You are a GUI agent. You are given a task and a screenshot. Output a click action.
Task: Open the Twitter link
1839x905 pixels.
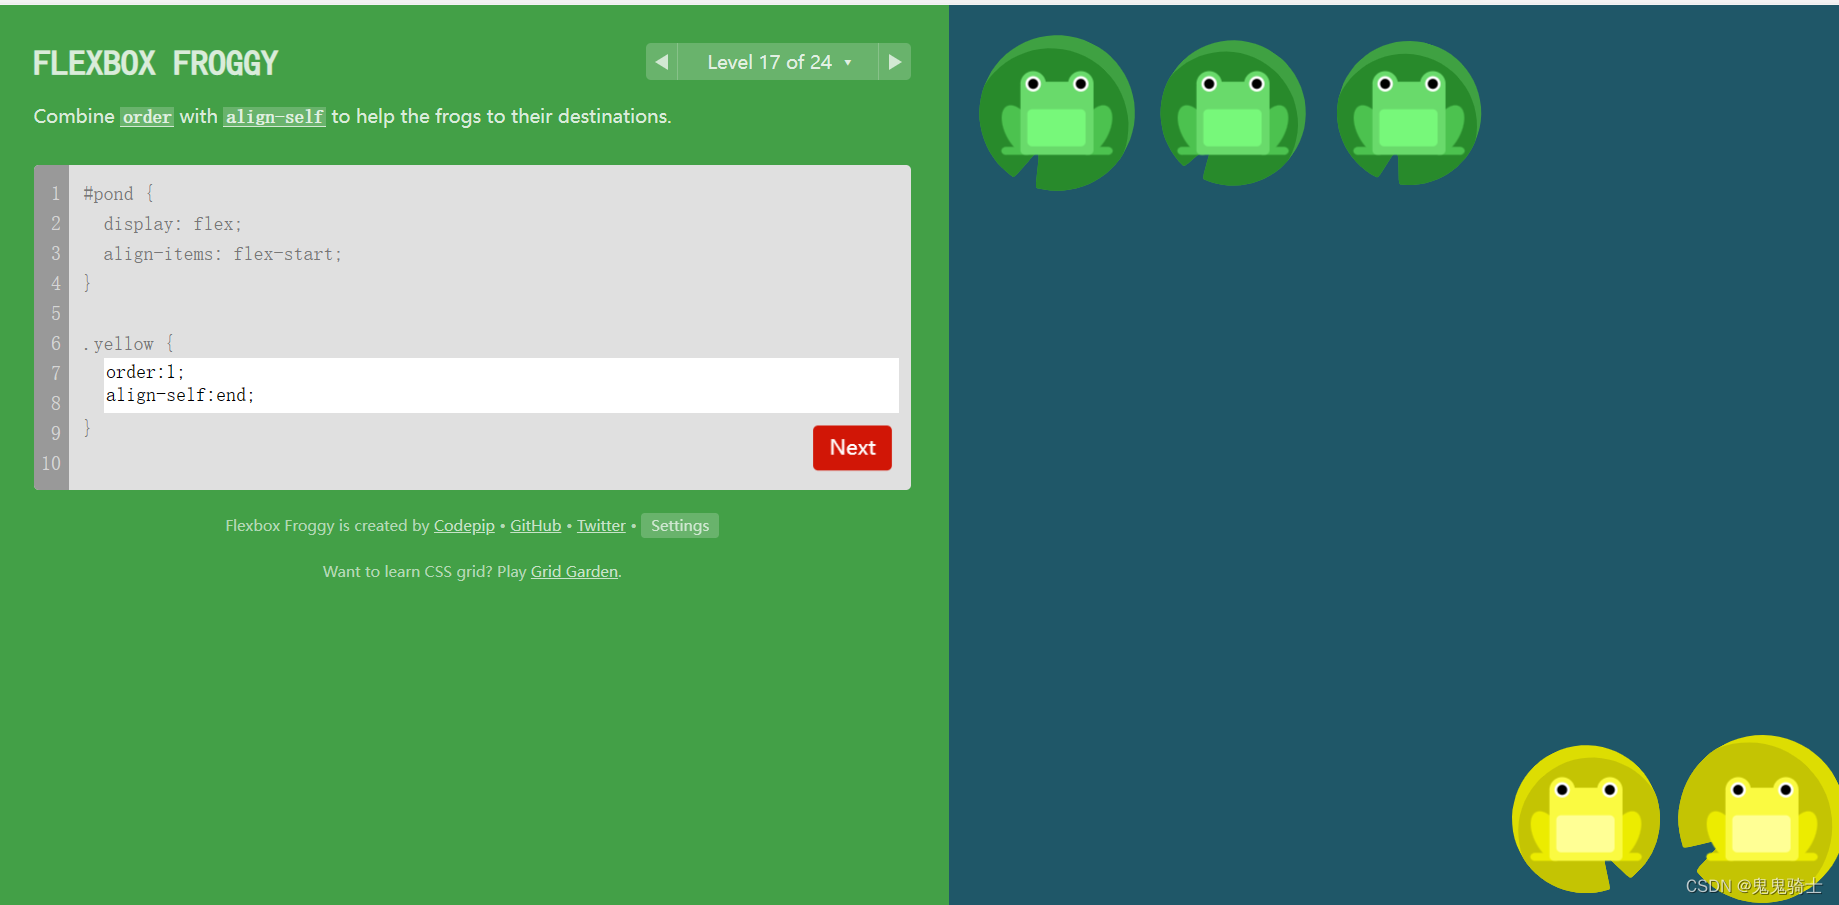click(x=601, y=526)
